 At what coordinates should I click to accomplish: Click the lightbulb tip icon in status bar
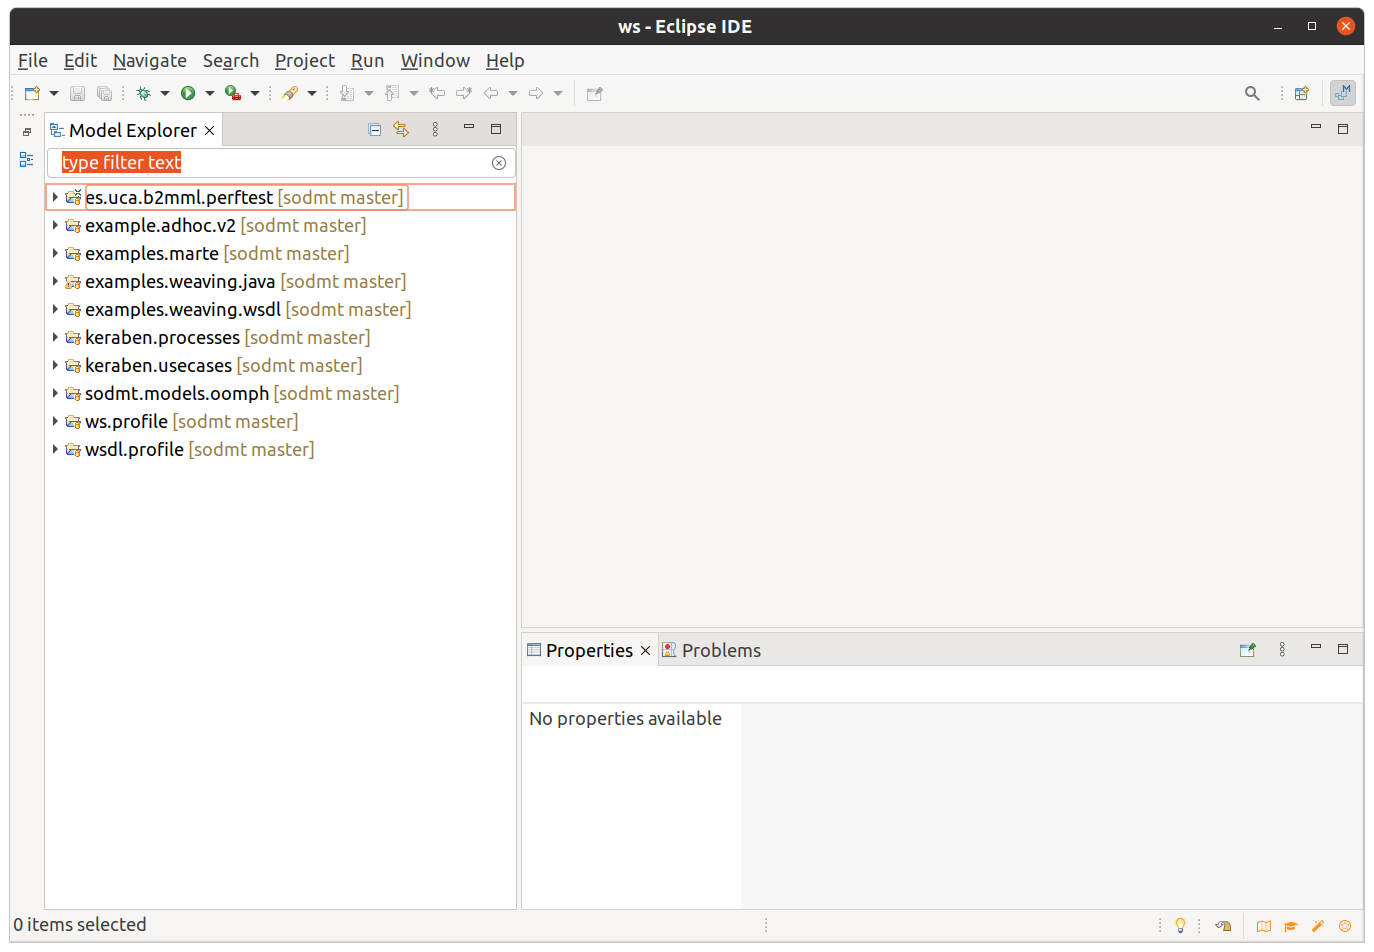pyautogui.click(x=1180, y=925)
